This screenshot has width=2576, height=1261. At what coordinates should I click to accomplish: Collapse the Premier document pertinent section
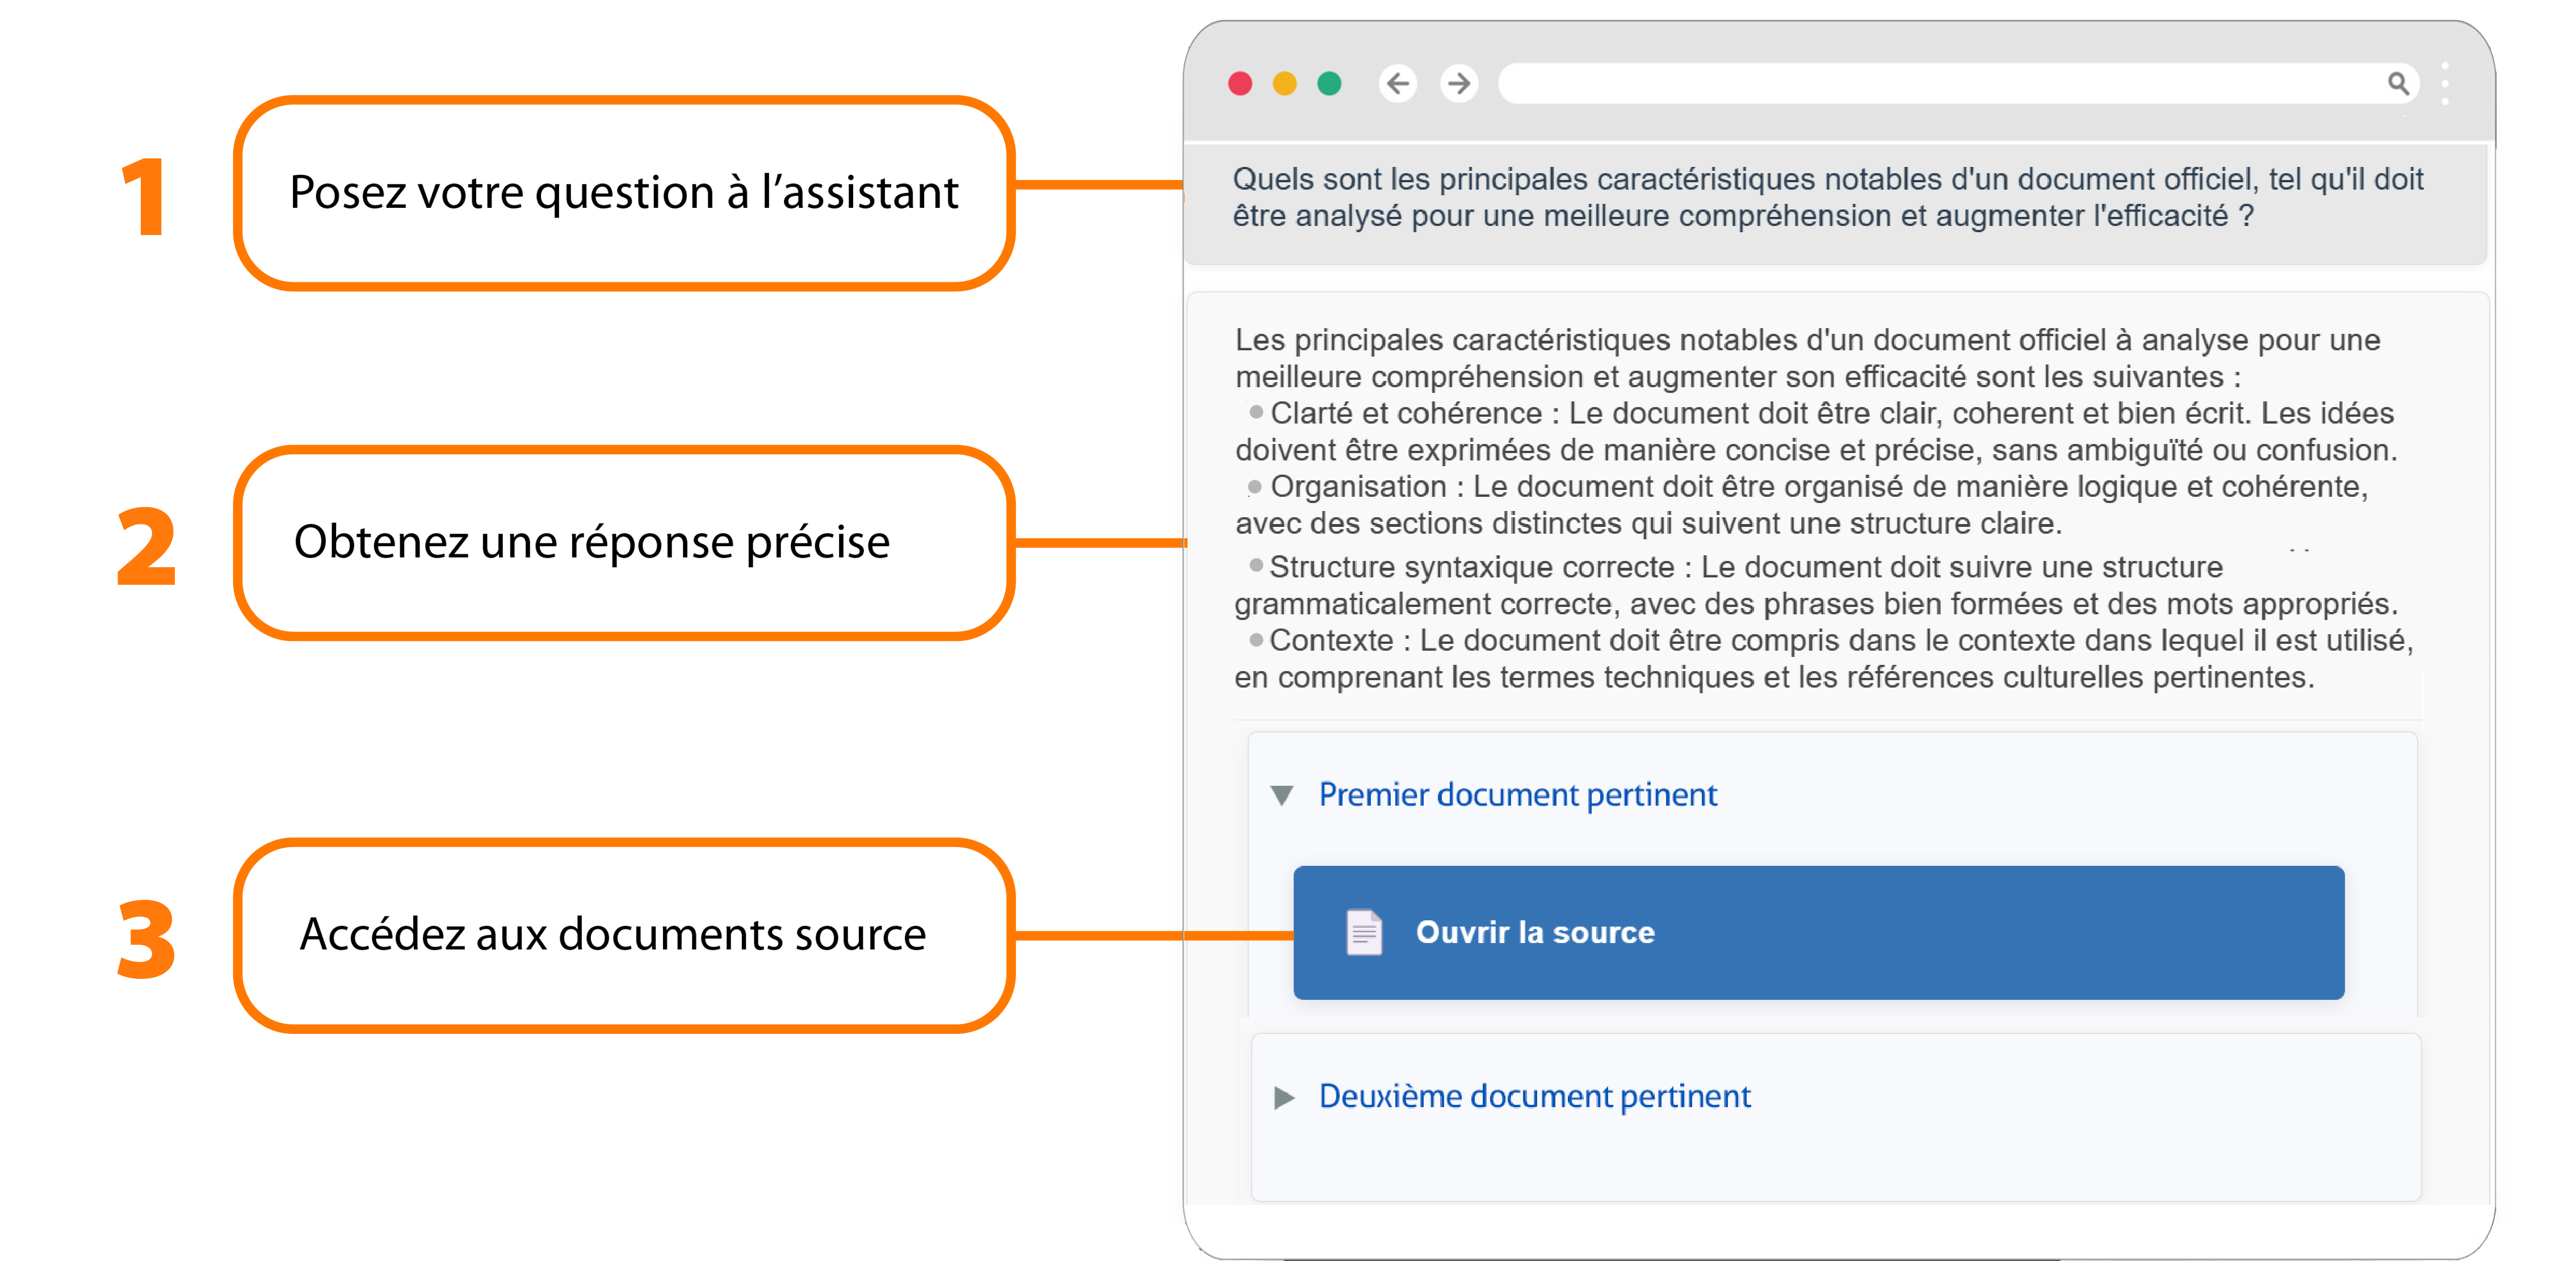[x=1282, y=795]
